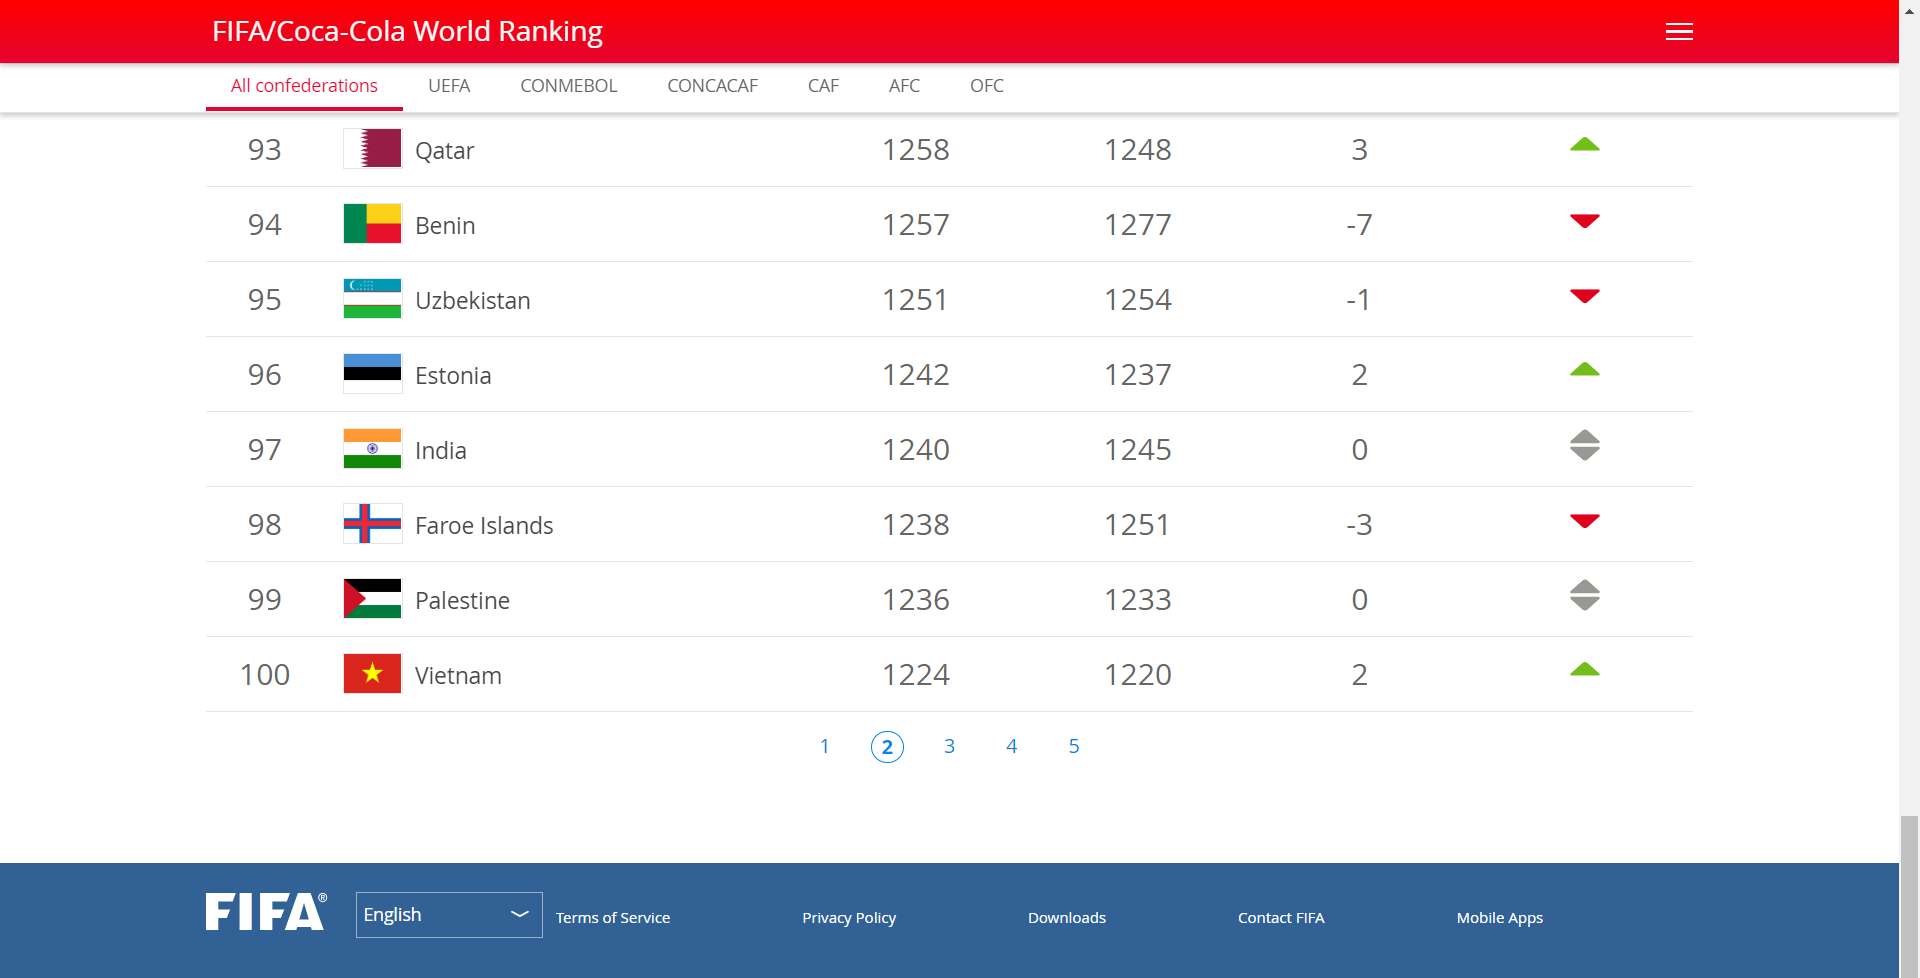
Task: Open the Privacy Policy link
Action: [848, 917]
